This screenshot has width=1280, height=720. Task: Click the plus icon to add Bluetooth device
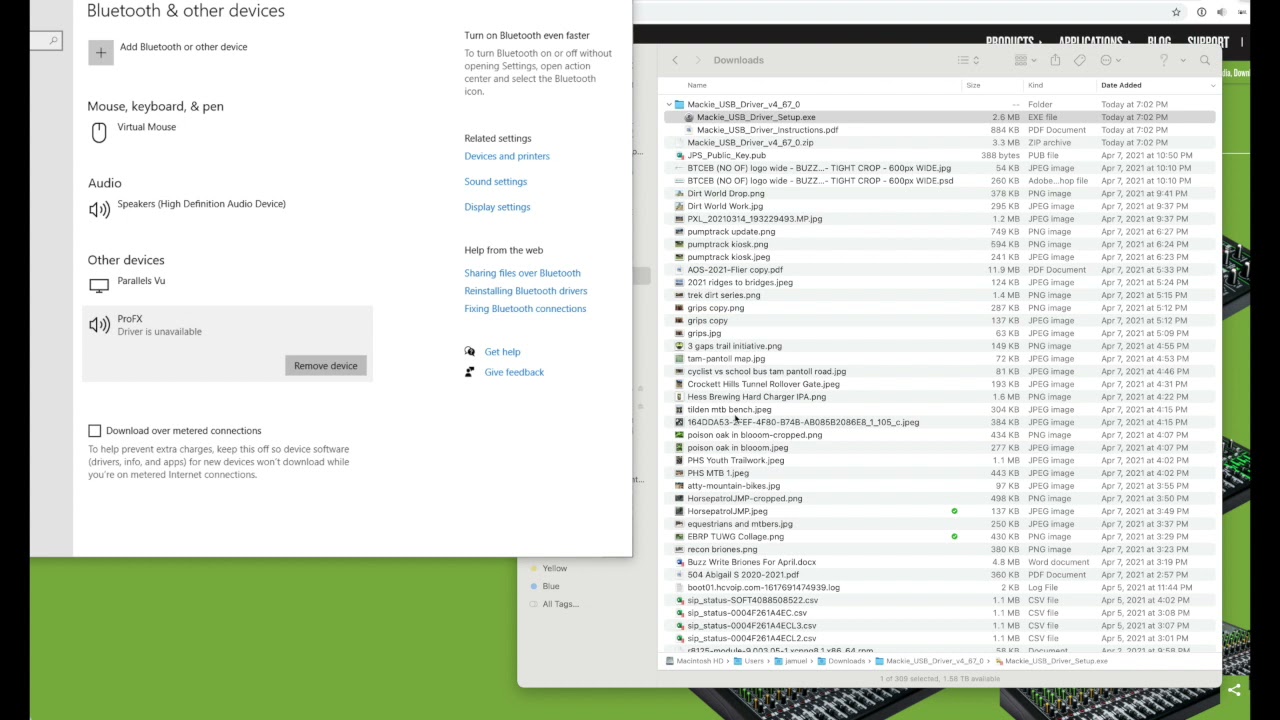pyautogui.click(x=100, y=52)
